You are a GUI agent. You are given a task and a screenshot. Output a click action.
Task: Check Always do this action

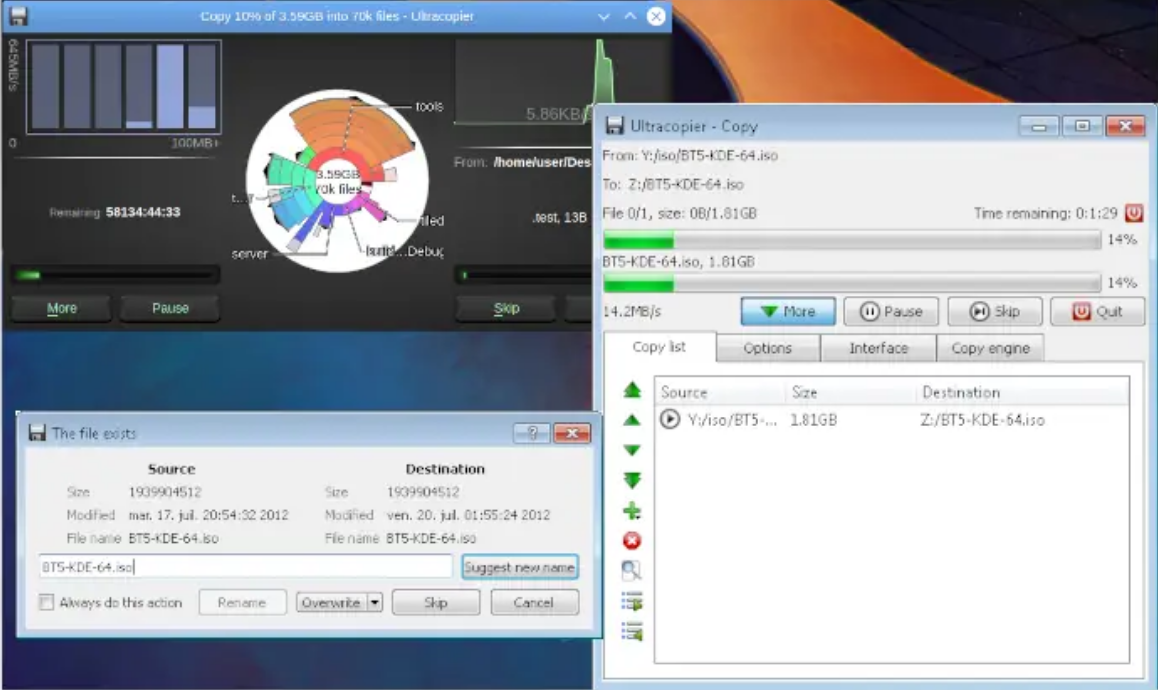[x=45, y=602]
